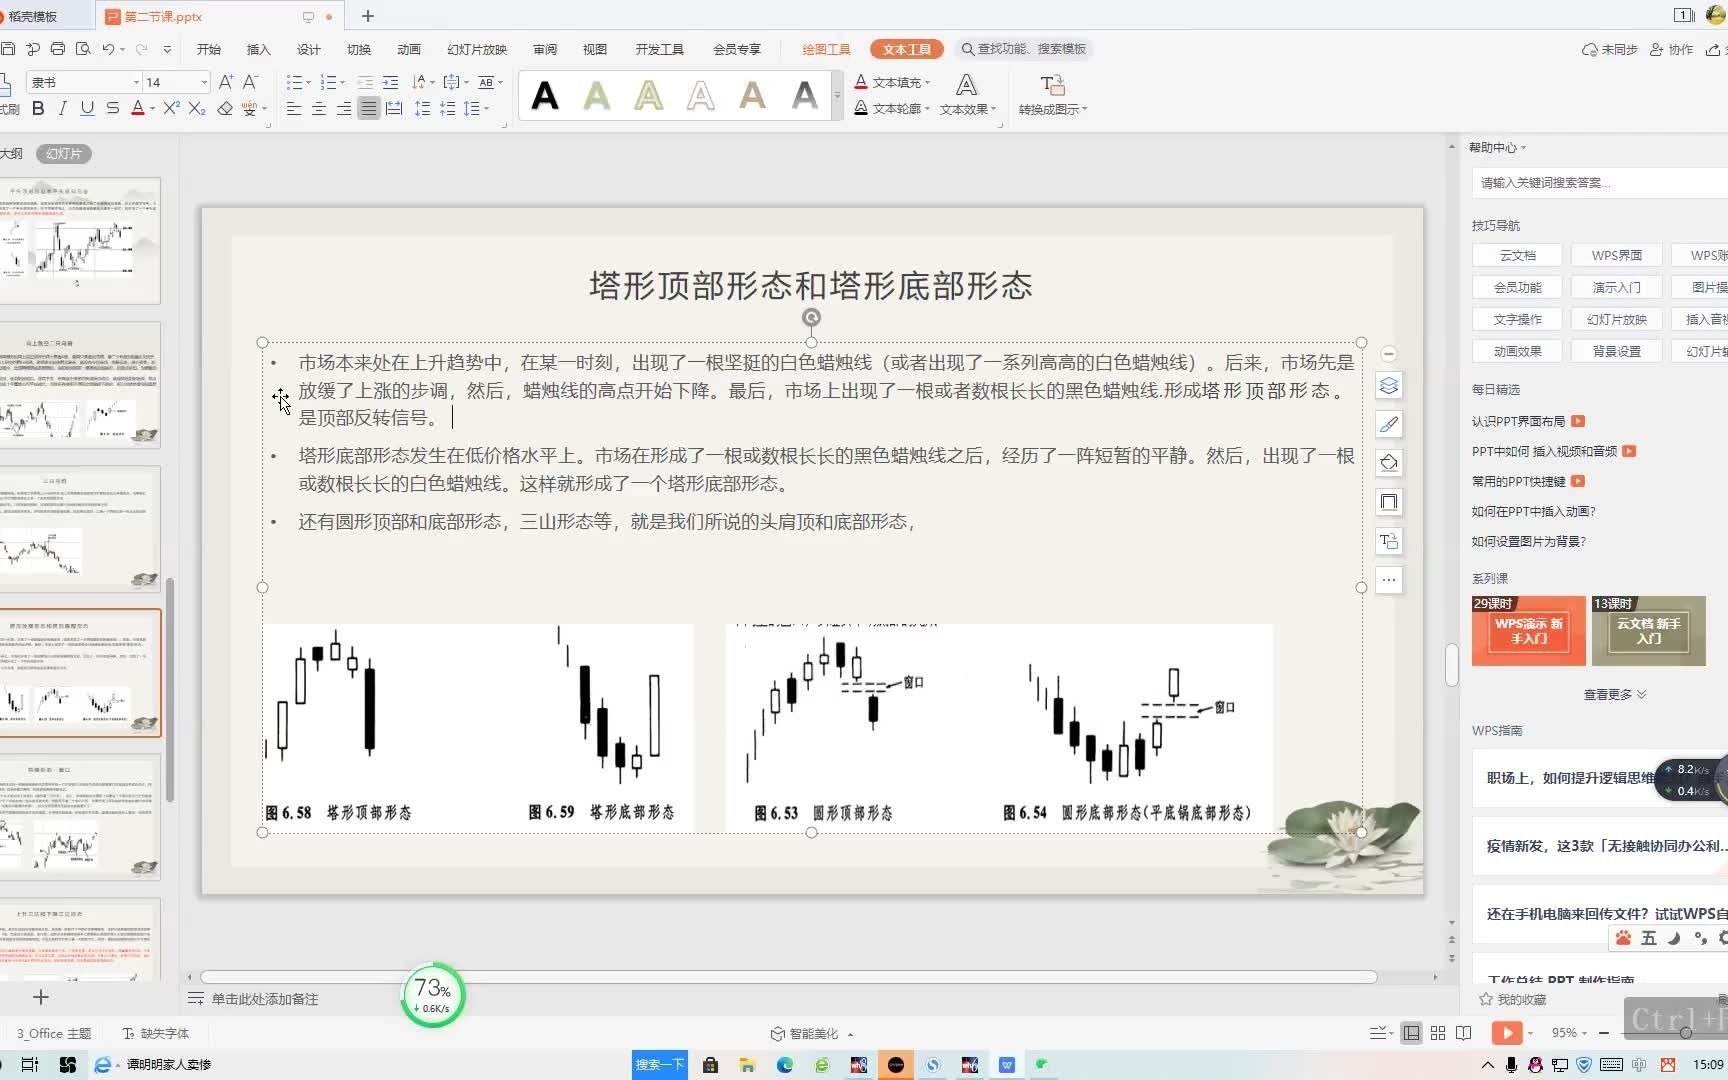Select normal view in status bar
This screenshot has width=1728, height=1080.
(x=1412, y=1033)
